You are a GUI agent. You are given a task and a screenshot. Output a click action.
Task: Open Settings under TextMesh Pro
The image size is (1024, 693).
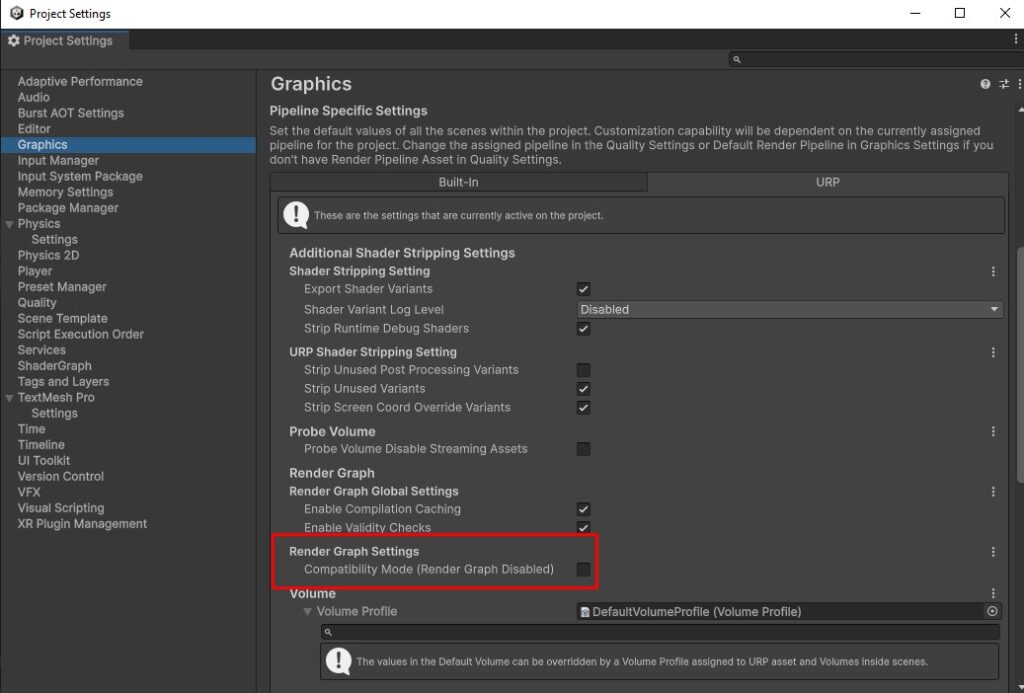tap(54, 413)
